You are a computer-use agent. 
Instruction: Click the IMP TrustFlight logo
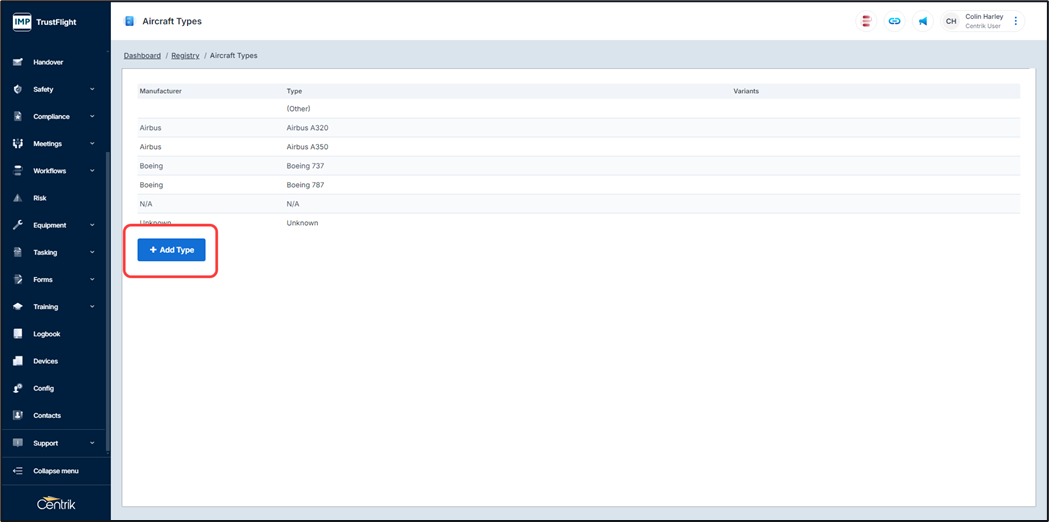click(x=44, y=21)
